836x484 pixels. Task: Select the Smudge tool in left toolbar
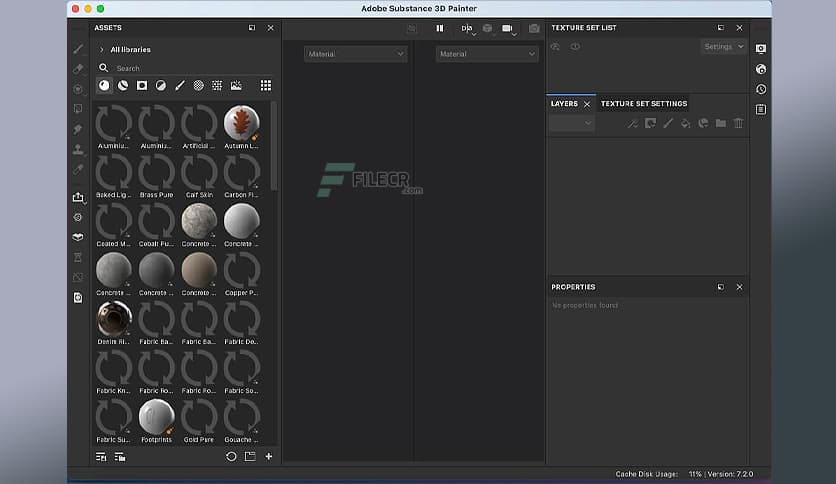pos(78,129)
